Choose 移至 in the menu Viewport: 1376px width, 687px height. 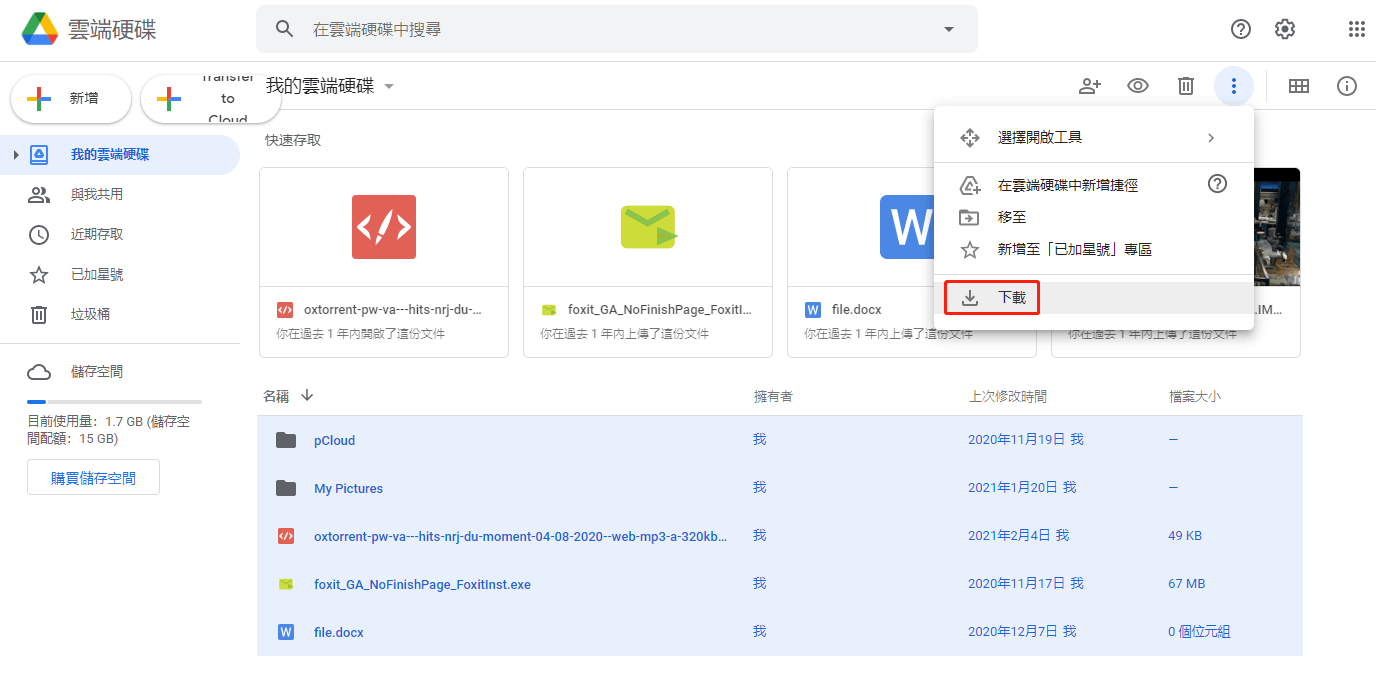(x=1012, y=217)
